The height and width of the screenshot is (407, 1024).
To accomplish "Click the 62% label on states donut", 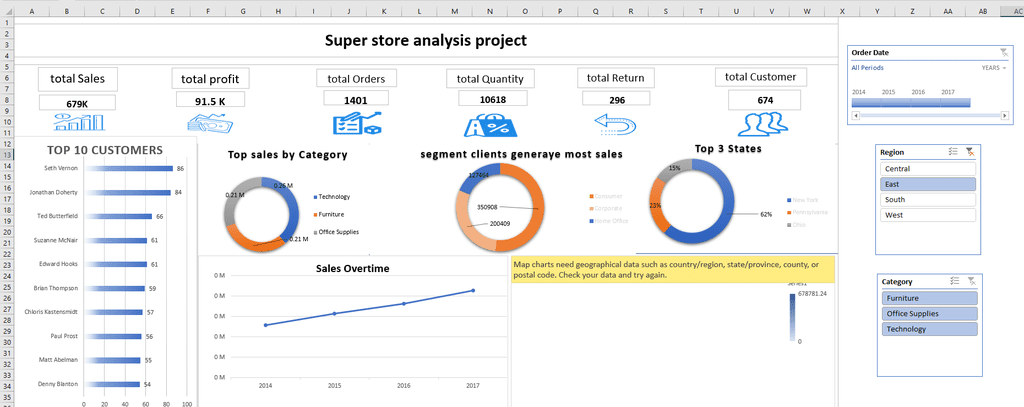I will (x=767, y=214).
